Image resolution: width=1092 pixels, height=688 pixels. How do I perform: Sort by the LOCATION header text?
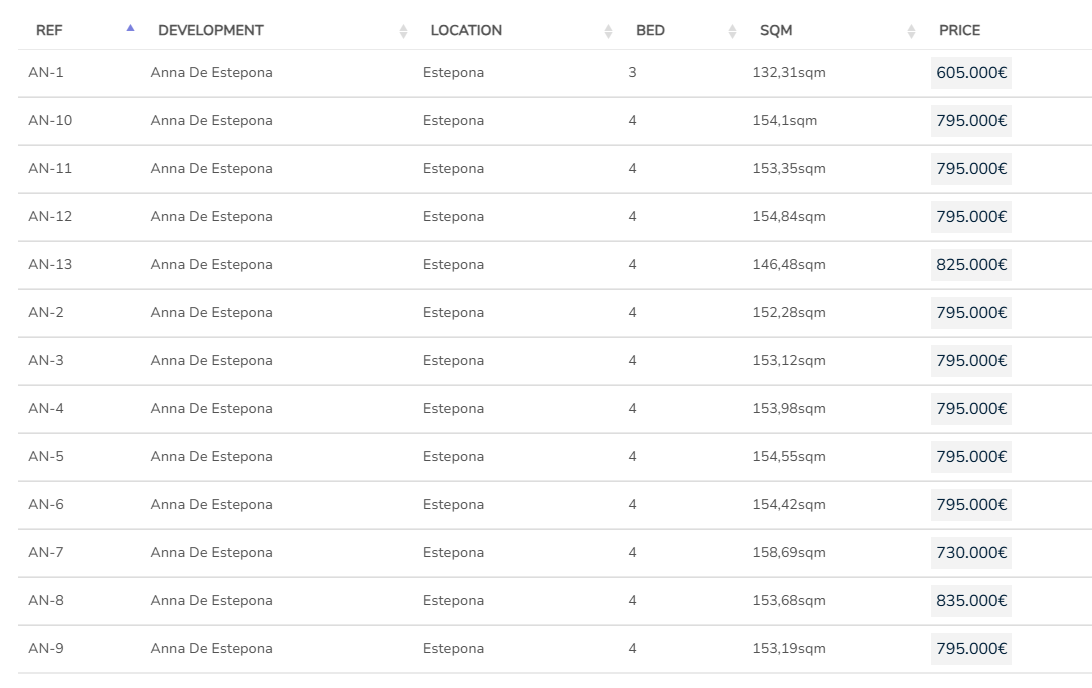pyautogui.click(x=466, y=31)
